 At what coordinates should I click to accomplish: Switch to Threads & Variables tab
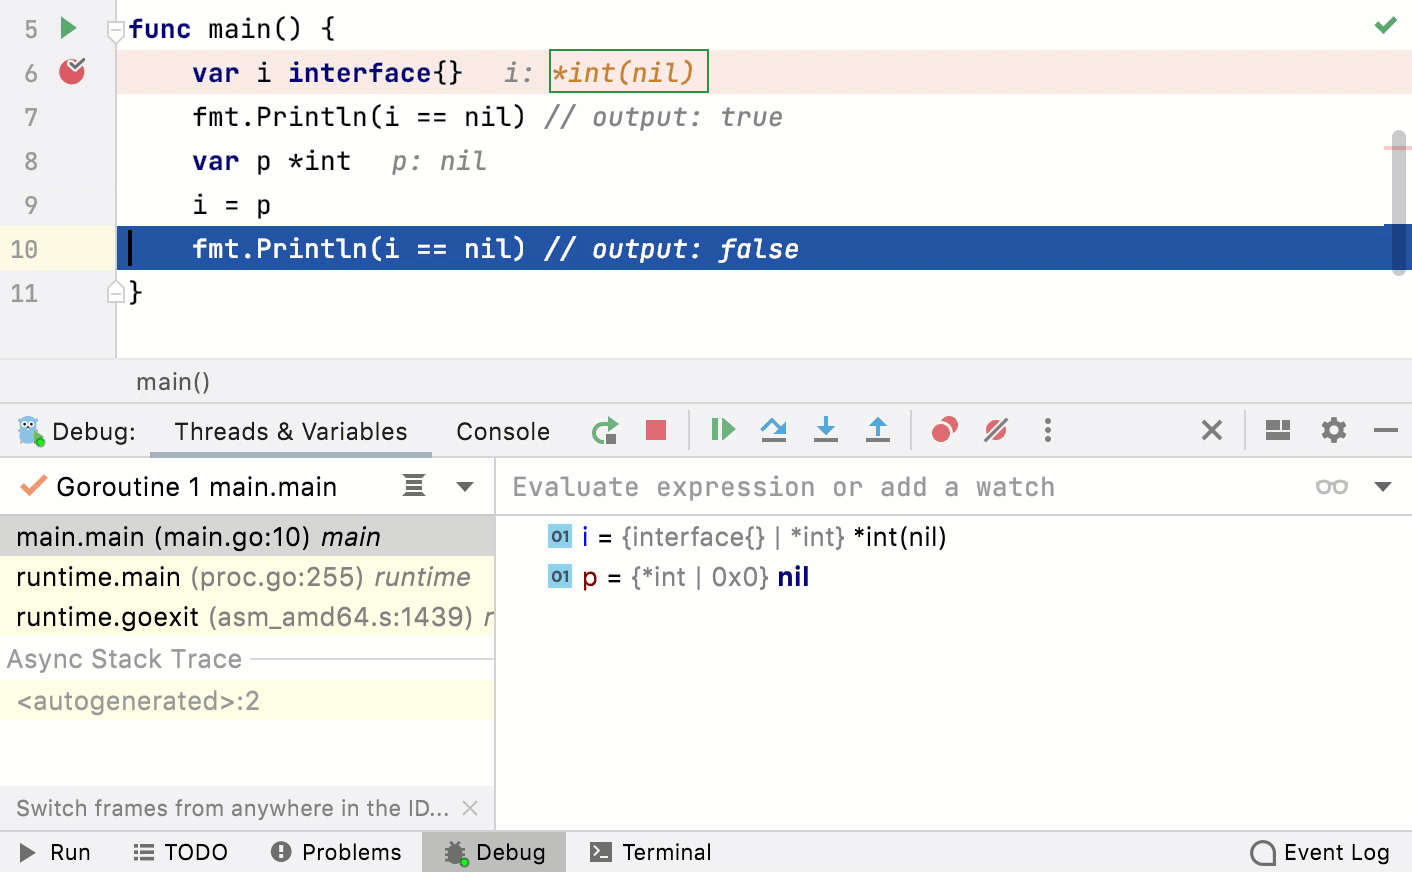[291, 431]
